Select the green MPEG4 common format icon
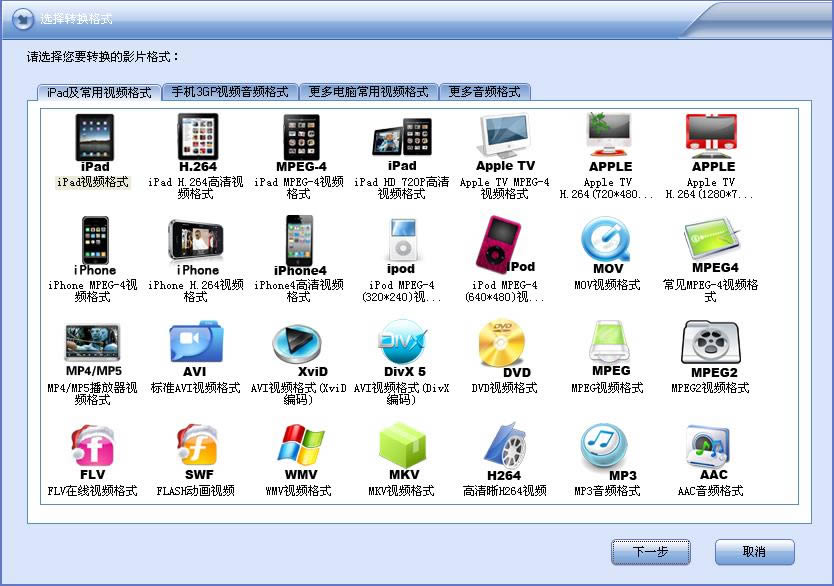The height and width of the screenshot is (586, 834). coord(713,245)
